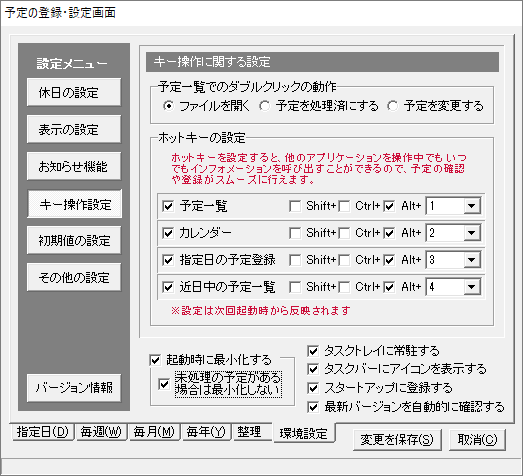523x476 pixels.
Task: Open the 休日の設定 menu button
Action: (74, 92)
